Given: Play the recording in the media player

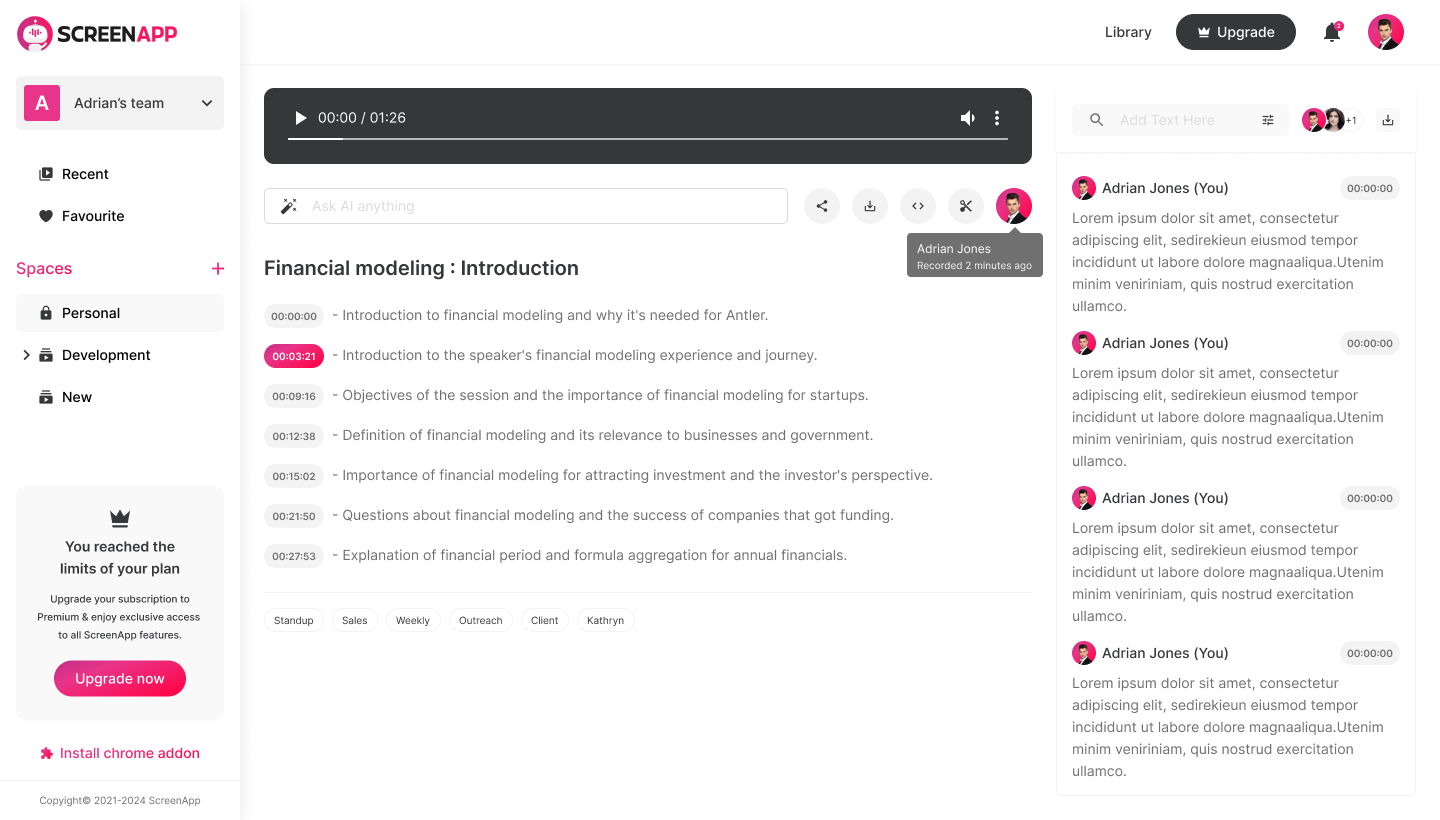Looking at the screenshot, I should tap(300, 118).
